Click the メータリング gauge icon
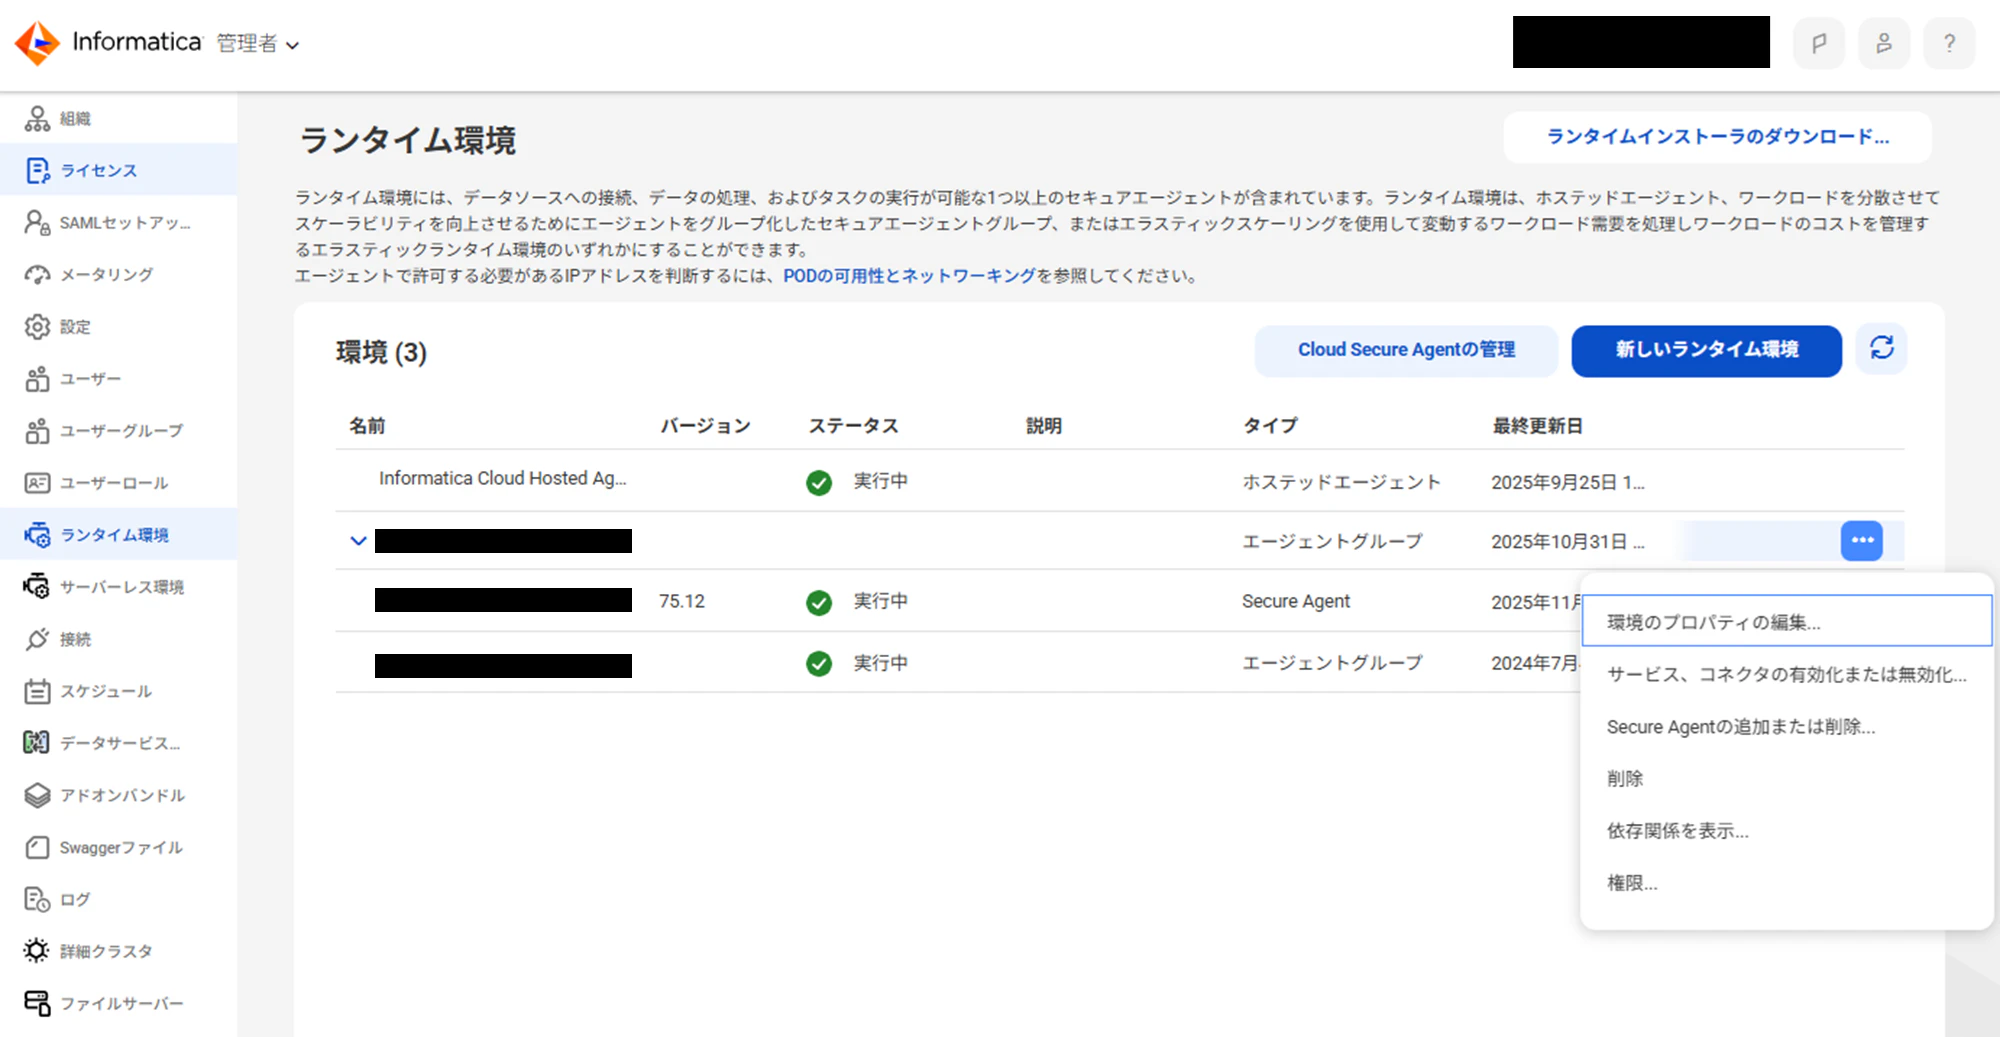The width and height of the screenshot is (2000, 1037). pos(37,275)
